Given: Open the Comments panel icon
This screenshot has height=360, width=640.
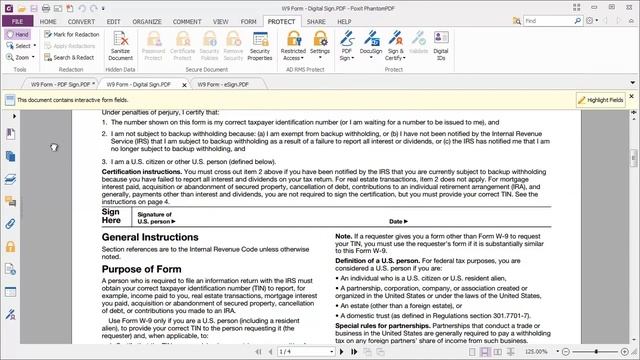Looking at the screenshot, I should pyautogui.click(x=11, y=201).
